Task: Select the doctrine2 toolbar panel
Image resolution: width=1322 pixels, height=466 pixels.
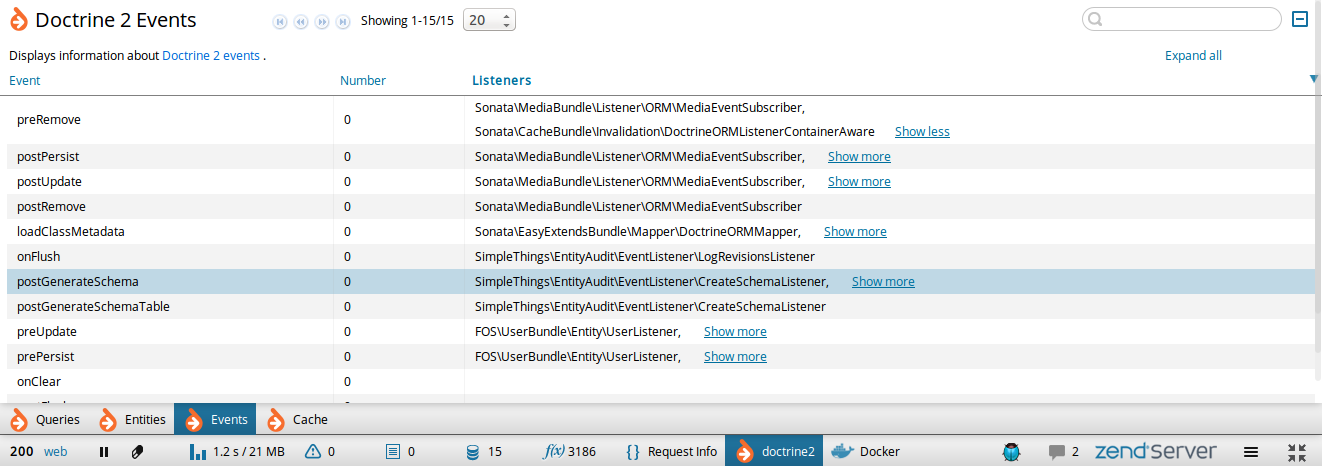Action: (774, 451)
